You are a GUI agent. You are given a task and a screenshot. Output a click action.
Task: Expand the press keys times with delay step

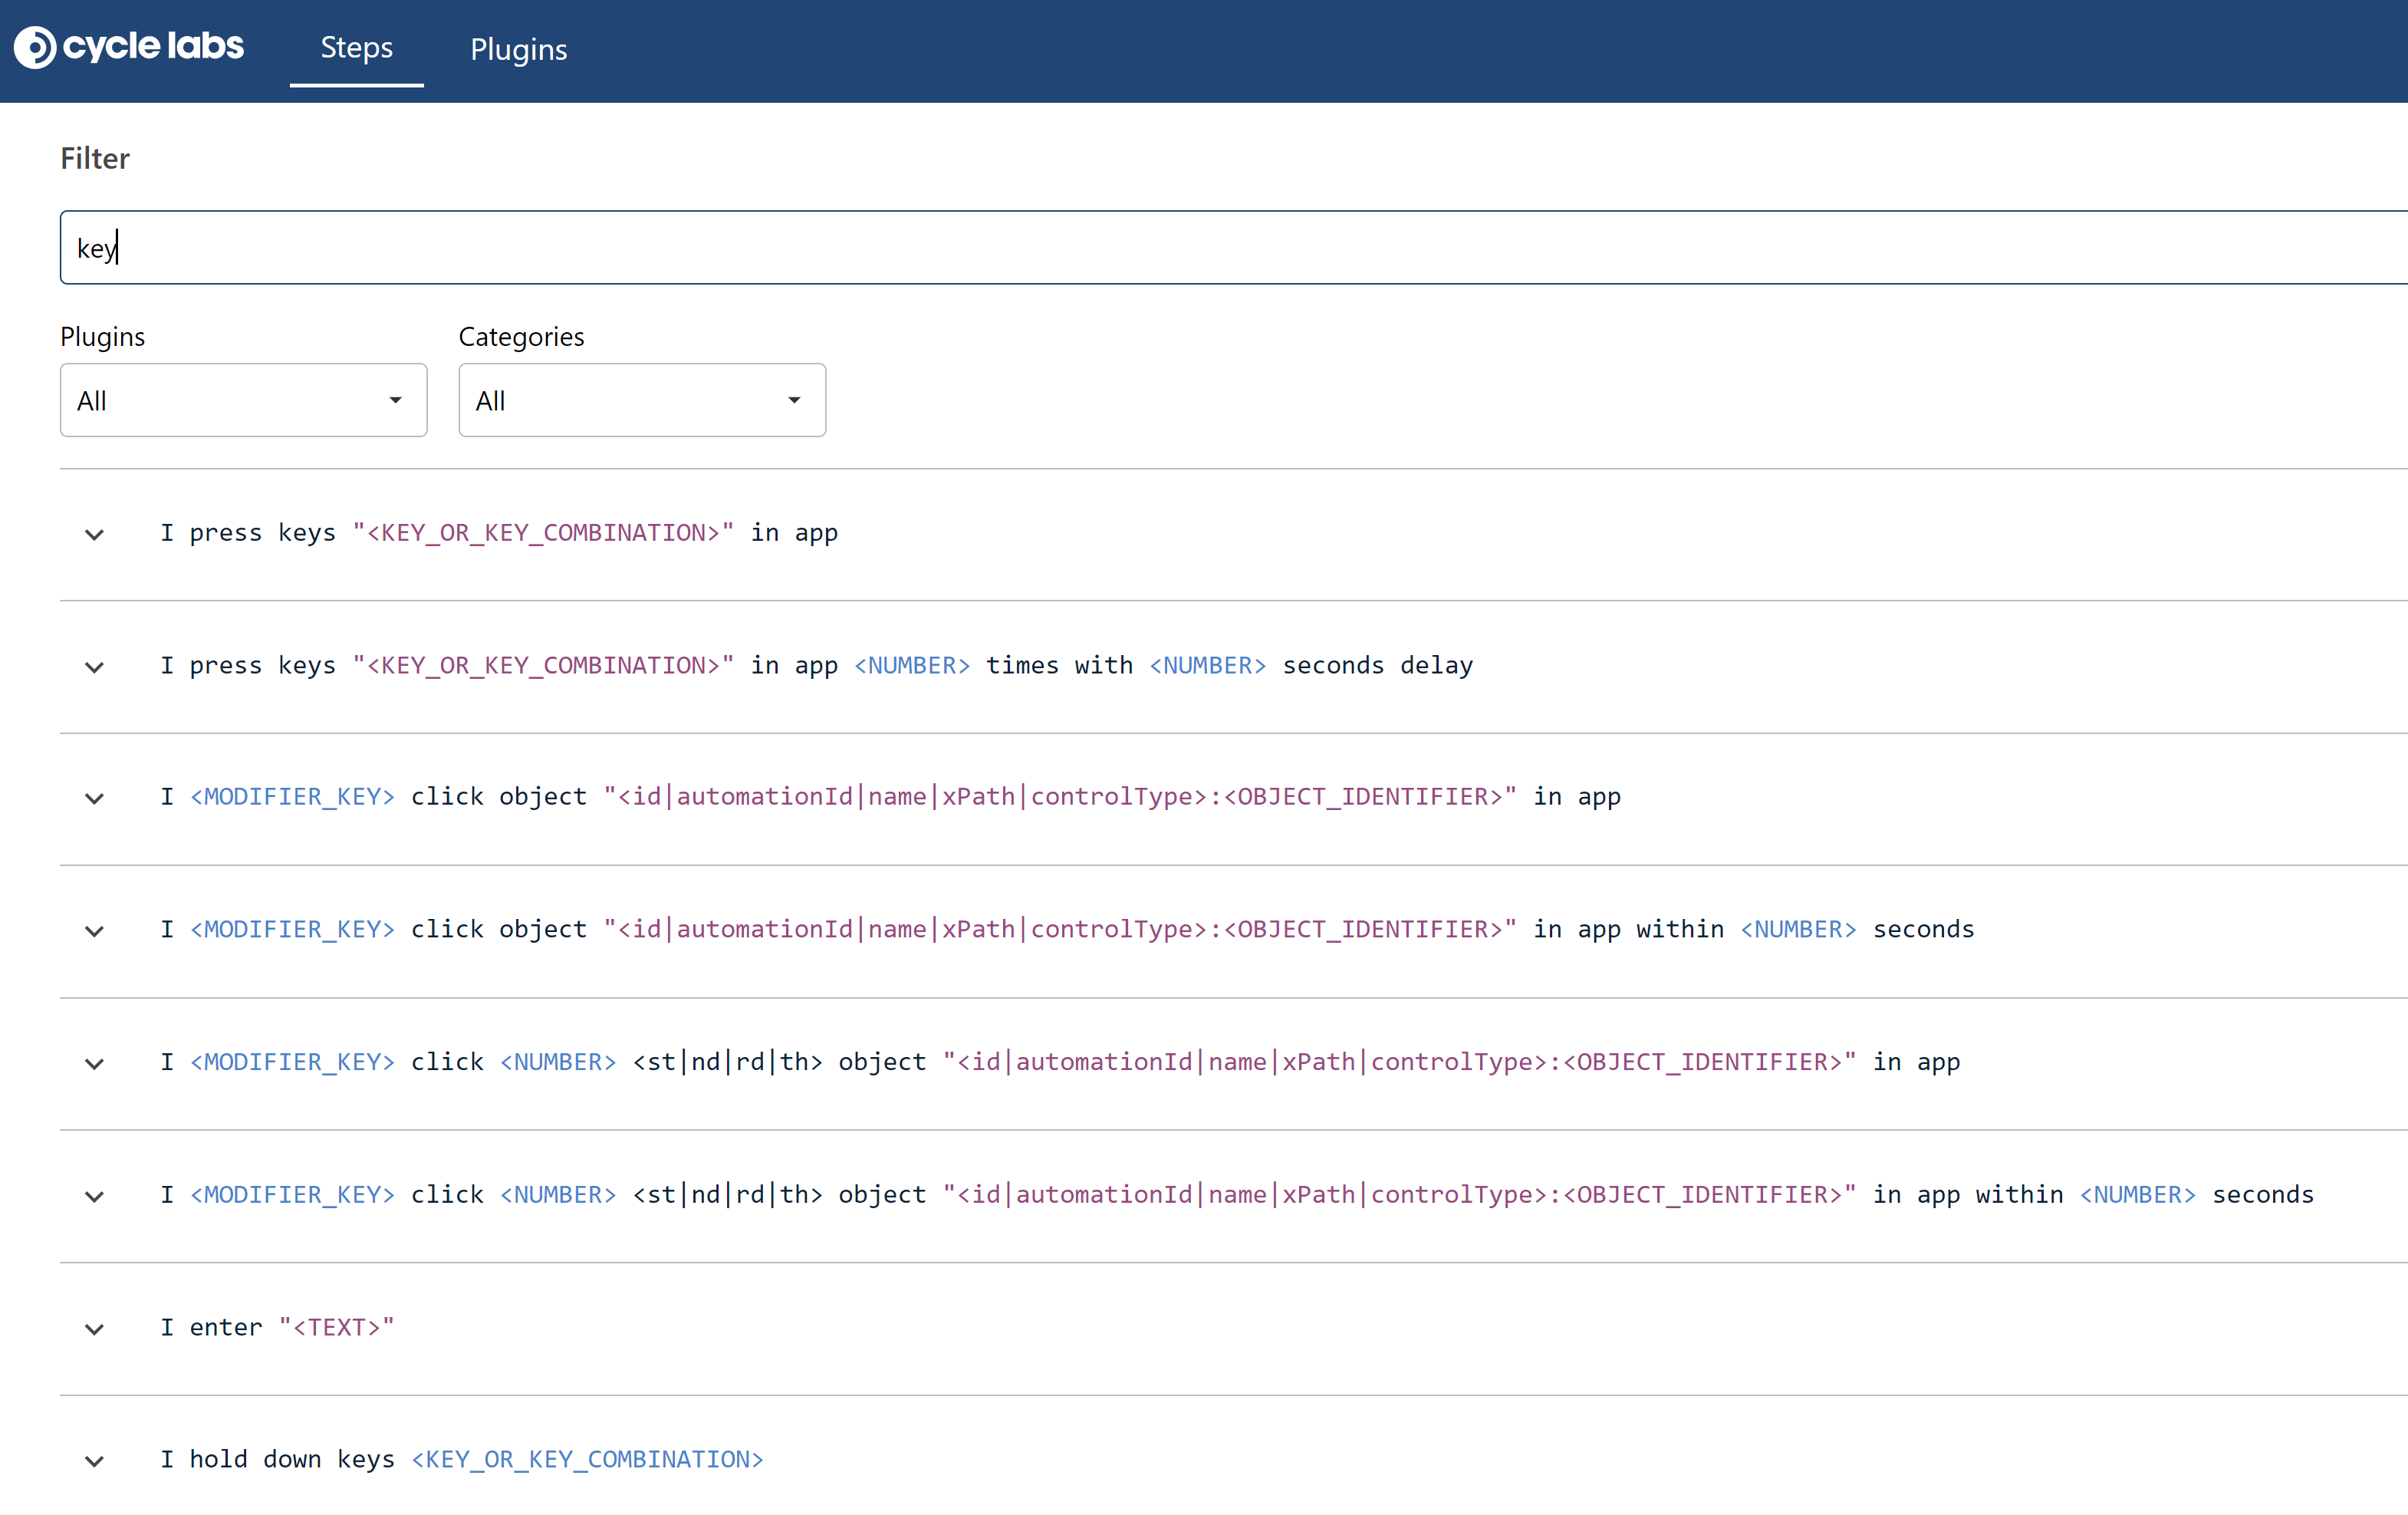point(95,667)
